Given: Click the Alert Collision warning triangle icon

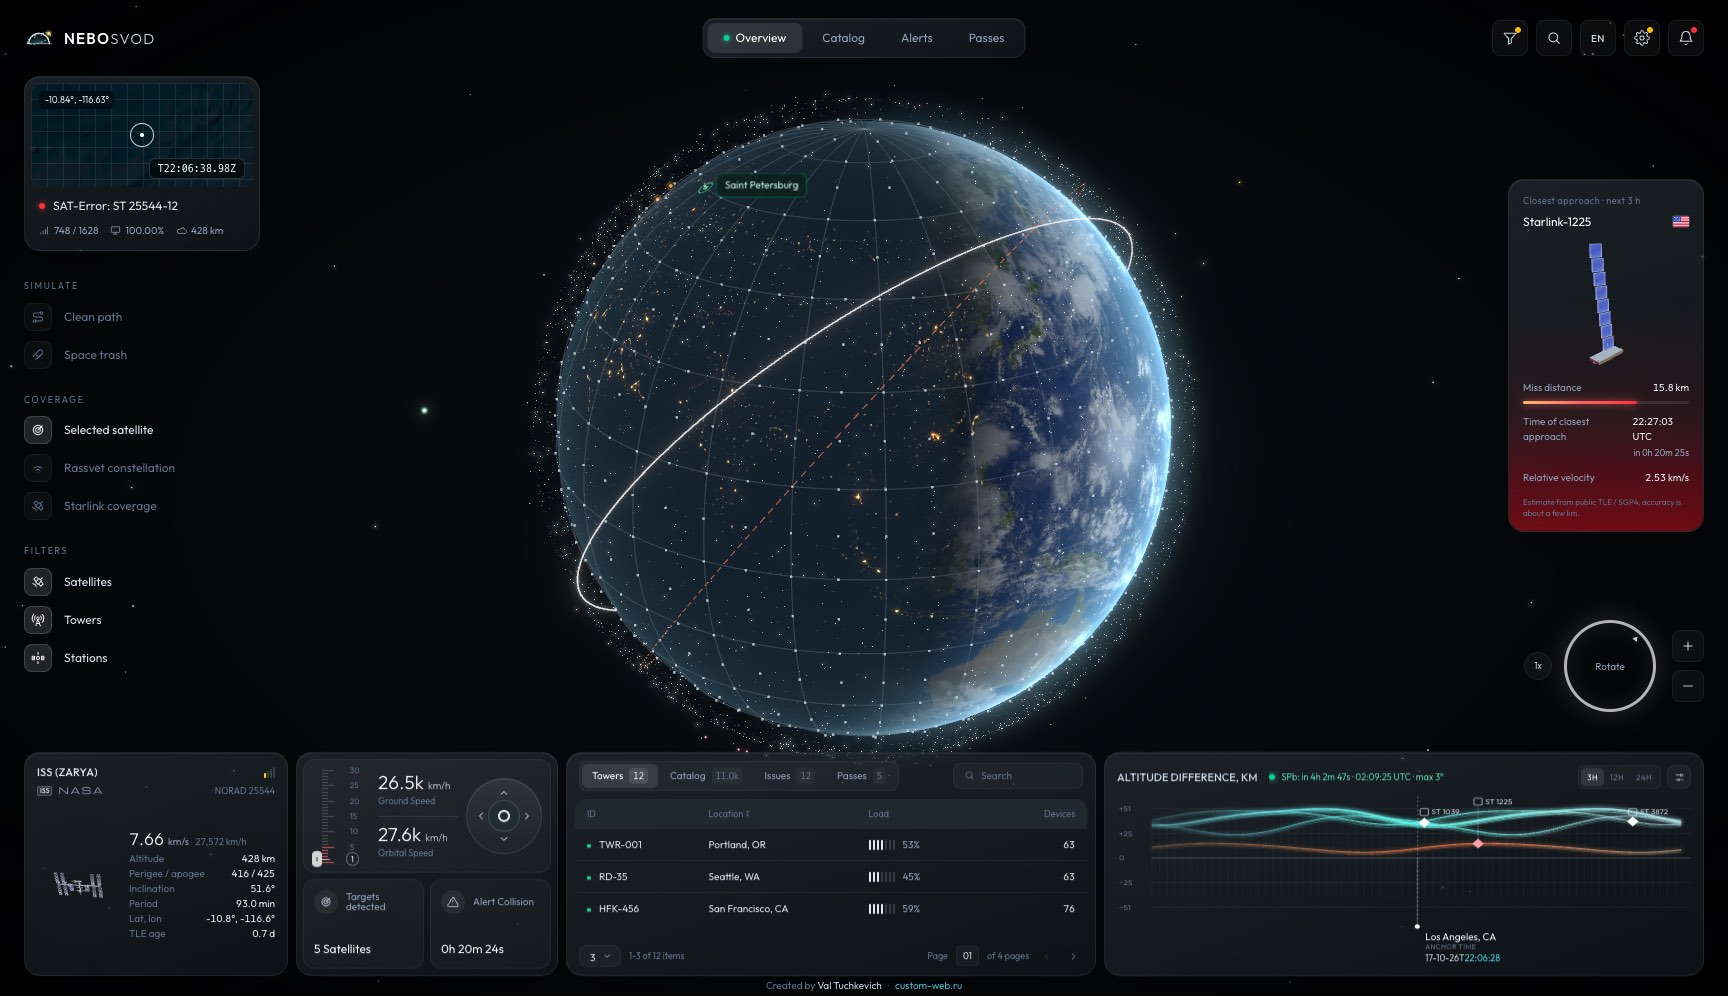Looking at the screenshot, I should pos(452,902).
